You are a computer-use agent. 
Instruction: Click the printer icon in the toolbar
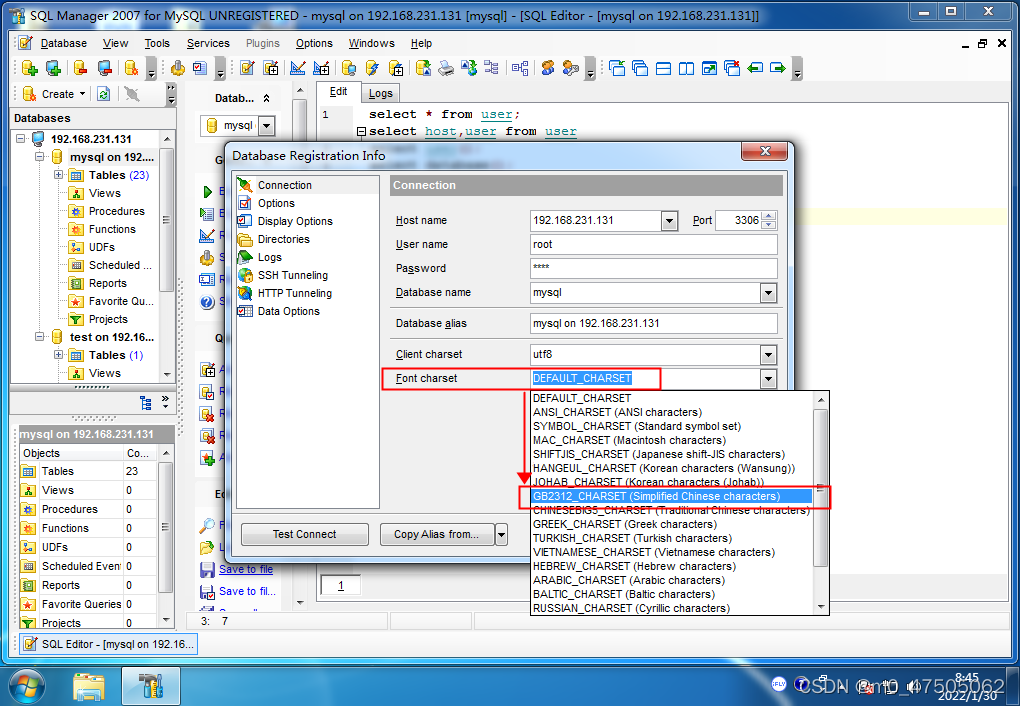pos(446,68)
